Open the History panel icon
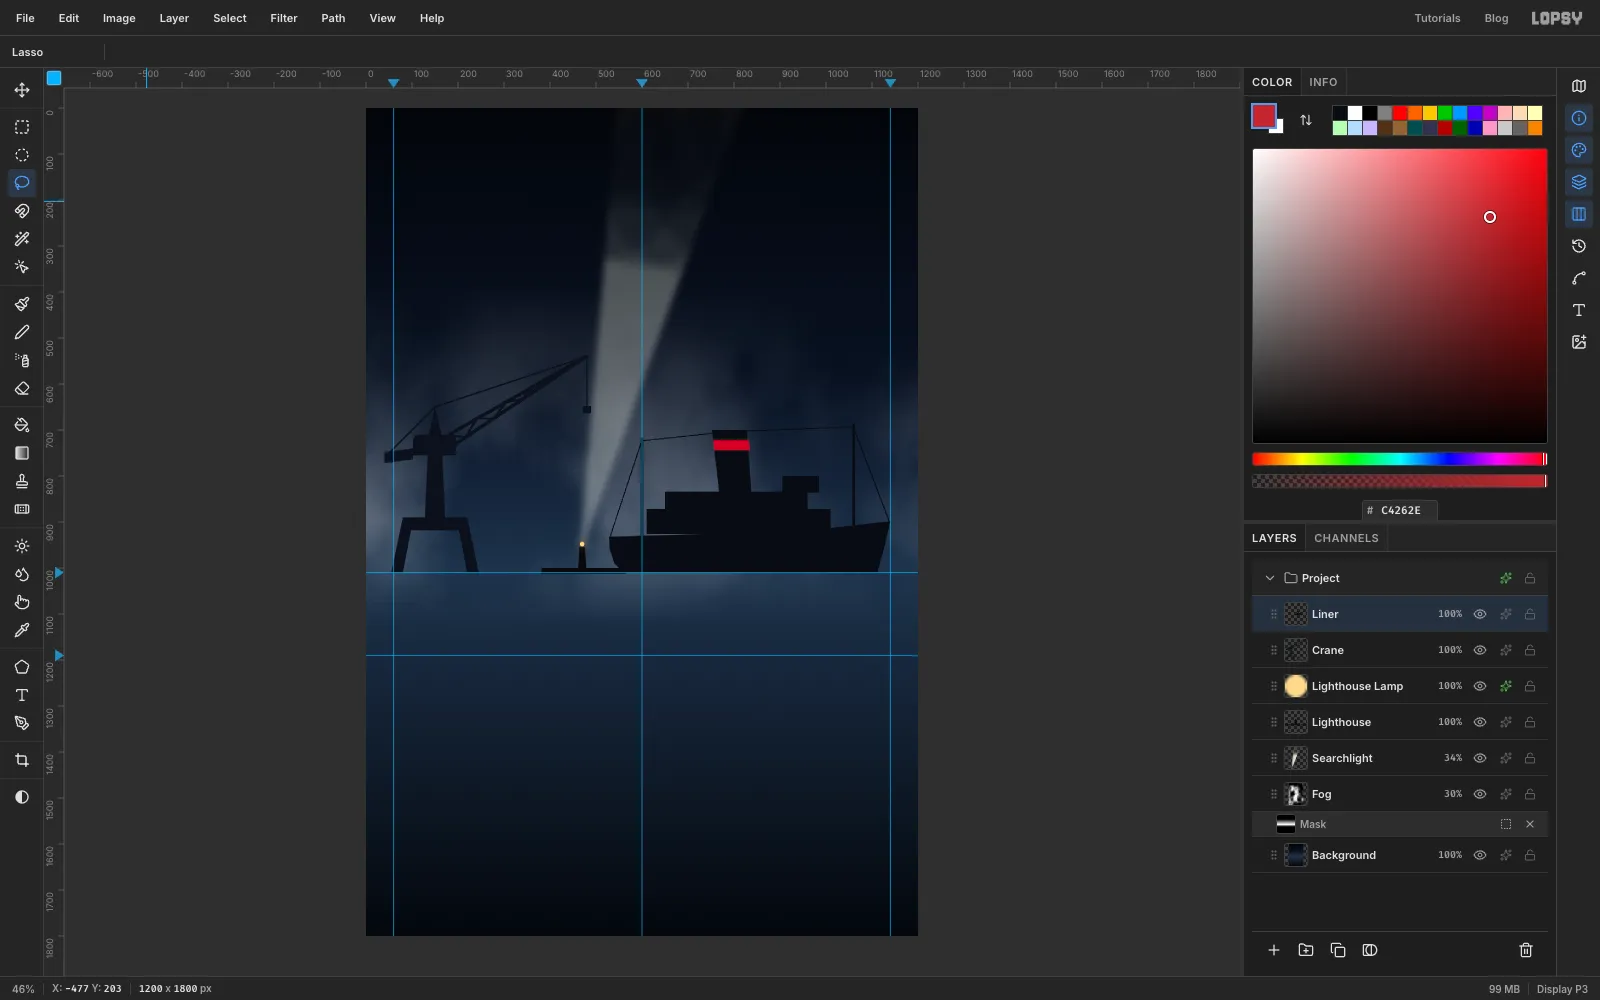Viewport: 1600px width, 1000px height. (1579, 246)
